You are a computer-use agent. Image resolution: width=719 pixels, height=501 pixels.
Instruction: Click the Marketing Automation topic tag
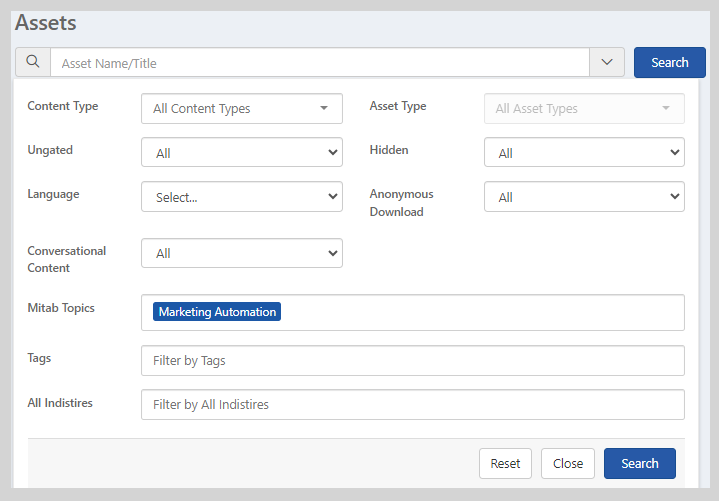(x=217, y=312)
